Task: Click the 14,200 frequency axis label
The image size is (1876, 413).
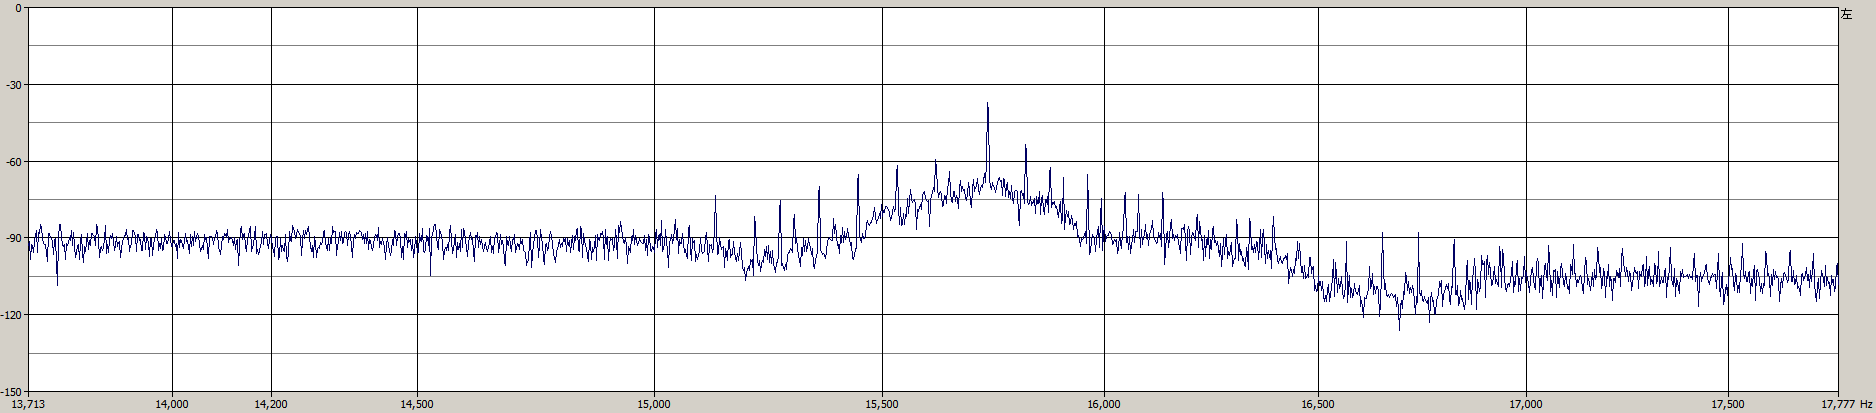Action: pos(271,404)
